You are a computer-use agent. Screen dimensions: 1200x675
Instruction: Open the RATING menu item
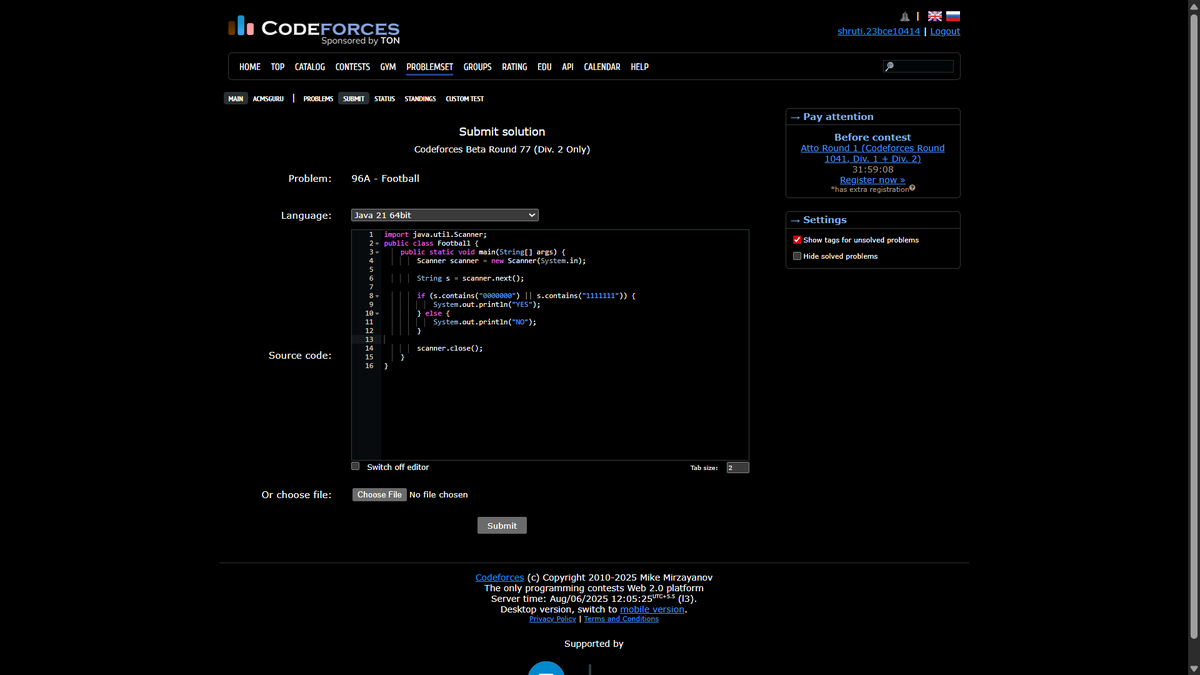(x=514, y=67)
